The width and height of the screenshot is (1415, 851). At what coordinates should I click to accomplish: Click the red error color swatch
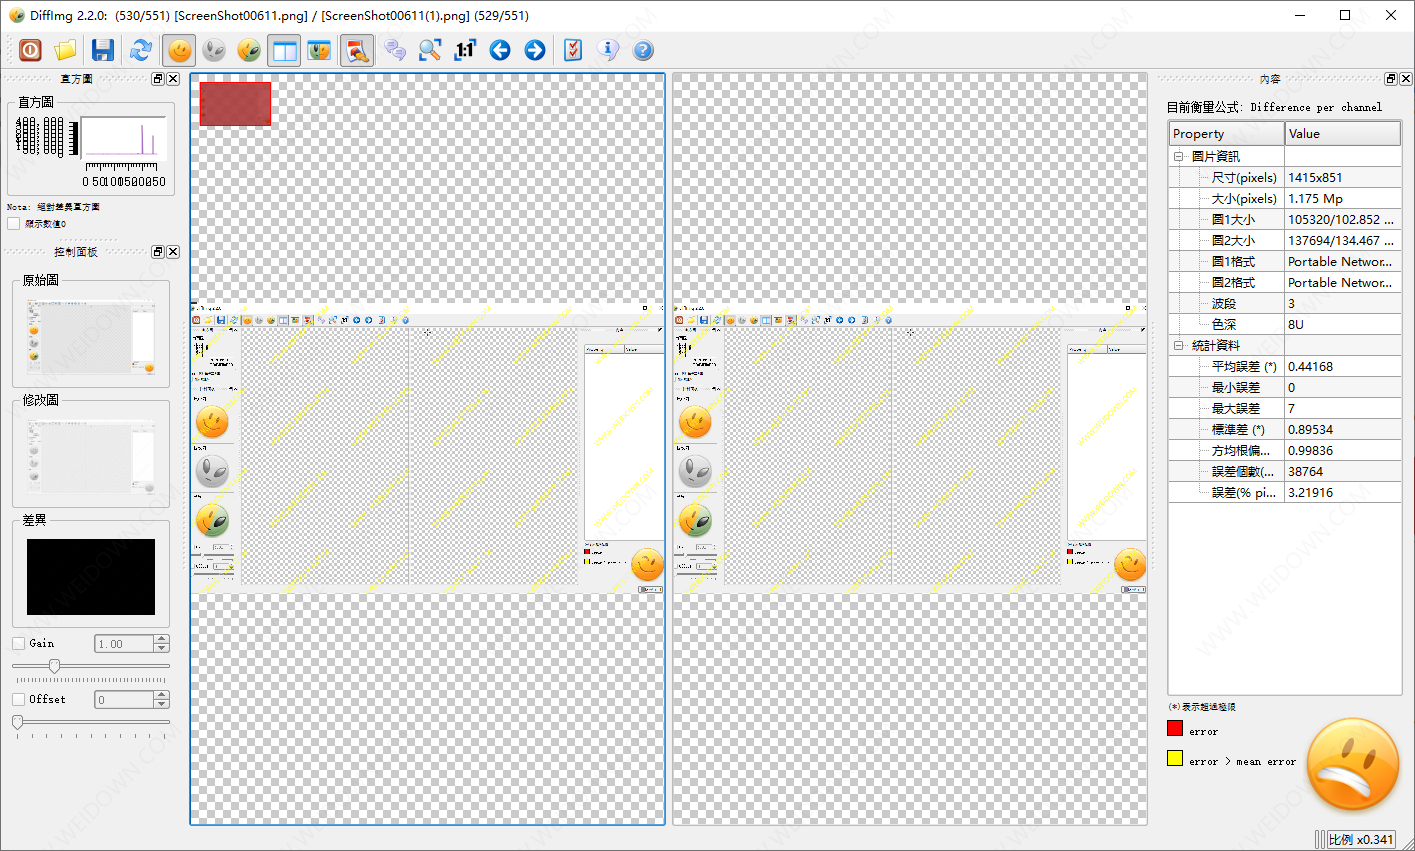pyautogui.click(x=1175, y=728)
